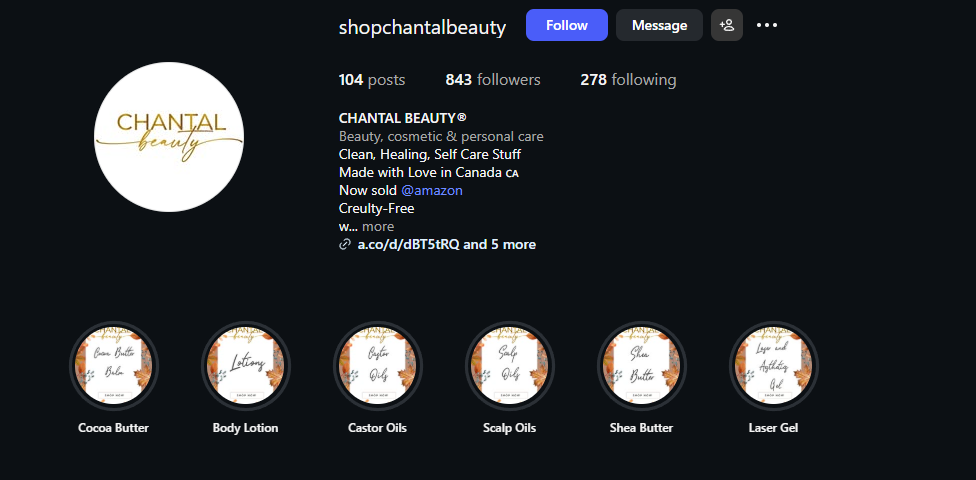The height and width of the screenshot is (480, 976).
Task: View the Scalp Oils highlight
Action: pos(509,366)
